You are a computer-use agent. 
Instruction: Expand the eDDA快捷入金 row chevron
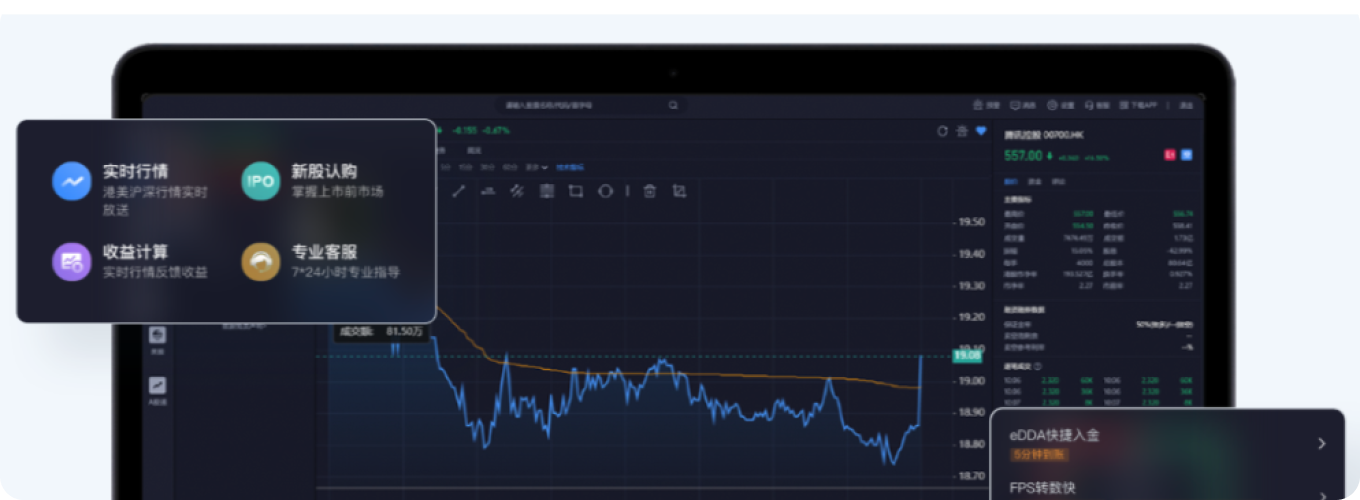click(1321, 444)
